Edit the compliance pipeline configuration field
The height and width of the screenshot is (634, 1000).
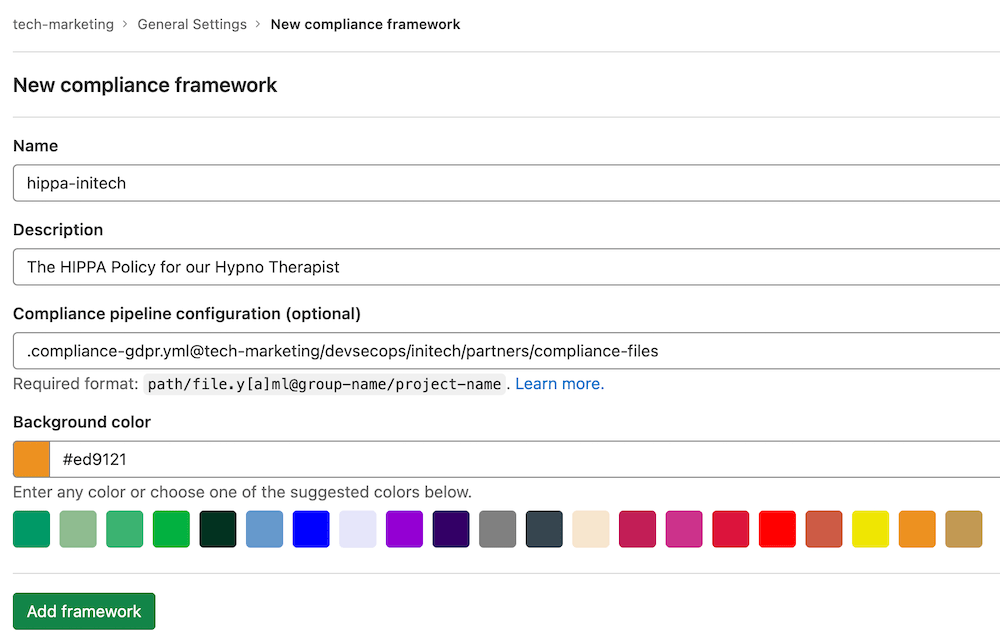[506, 351]
